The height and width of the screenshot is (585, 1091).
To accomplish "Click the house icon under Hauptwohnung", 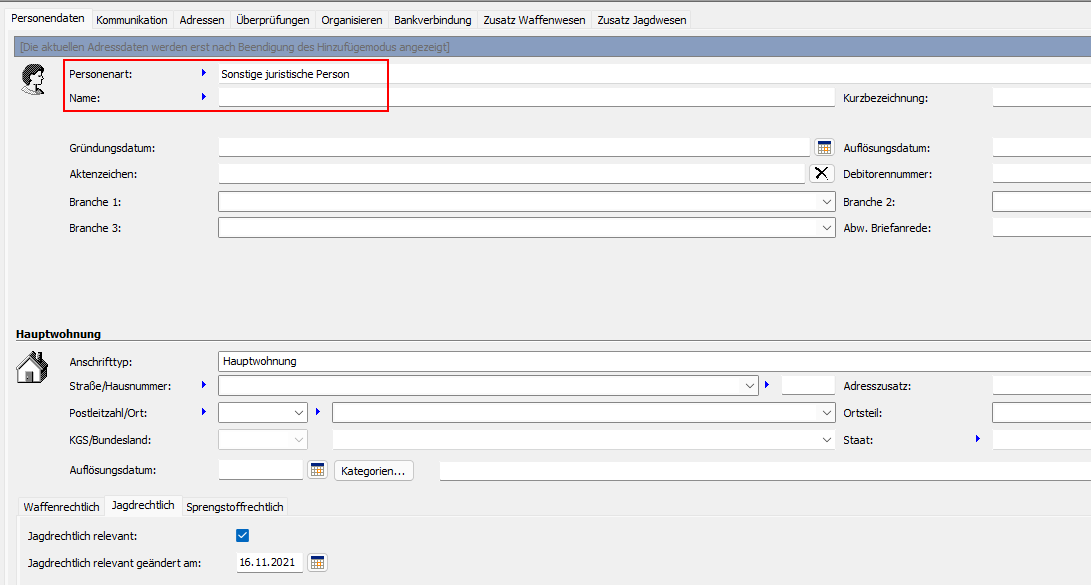I will [32, 368].
